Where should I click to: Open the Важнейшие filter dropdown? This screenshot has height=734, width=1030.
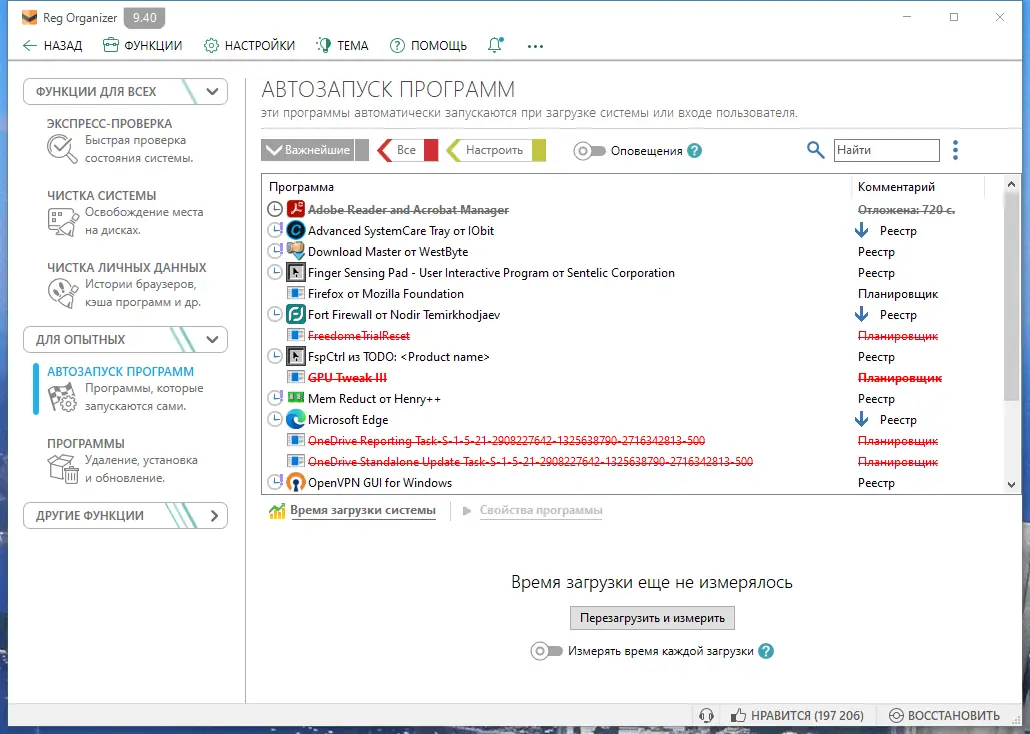click(307, 150)
